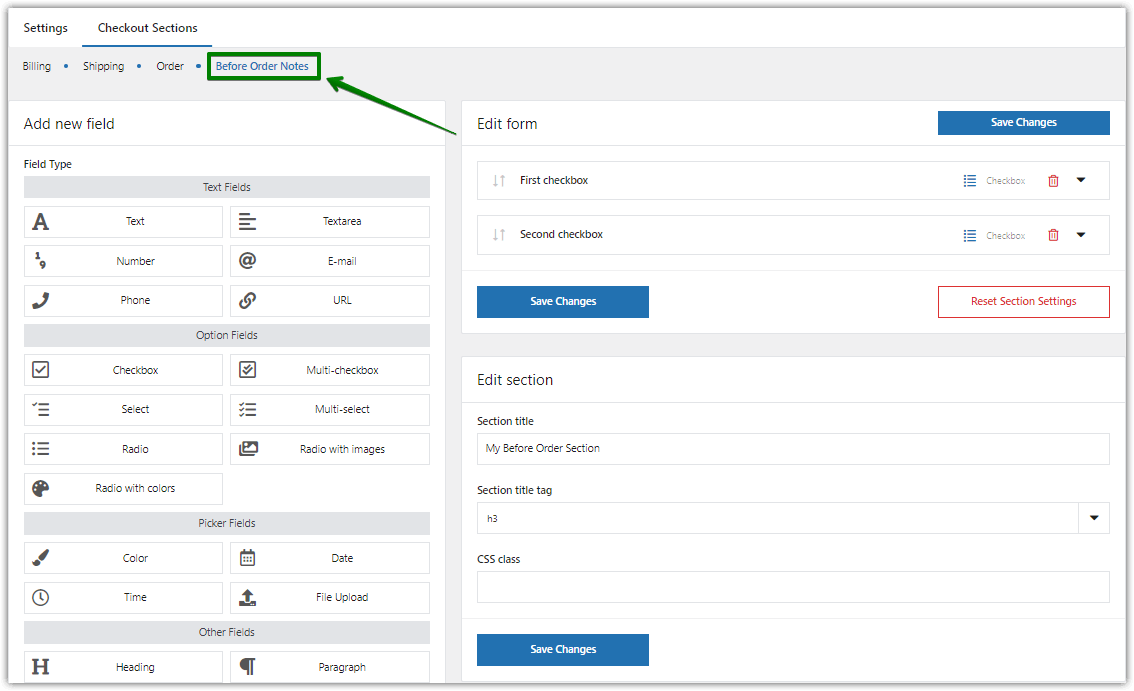The height and width of the screenshot is (691, 1134).
Task: Click the Section title input field
Action: pos(793,449)
